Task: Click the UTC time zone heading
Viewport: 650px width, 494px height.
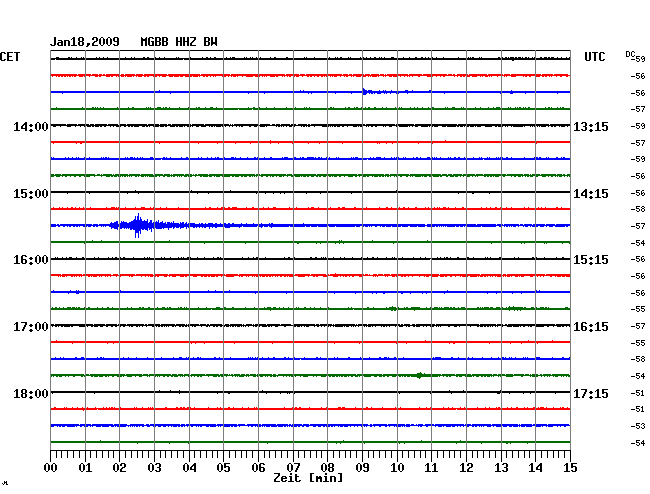Action: (594, 57)
